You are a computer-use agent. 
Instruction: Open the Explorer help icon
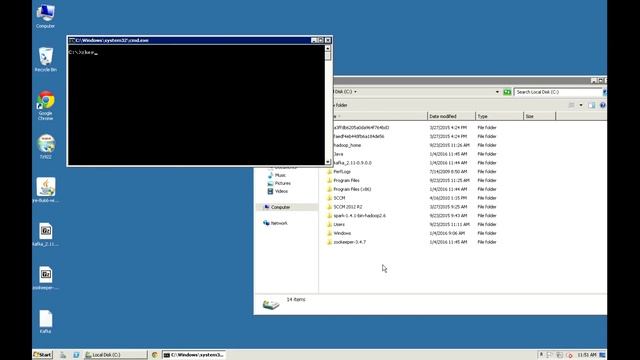pyautogui.click(x=602, y=105)
